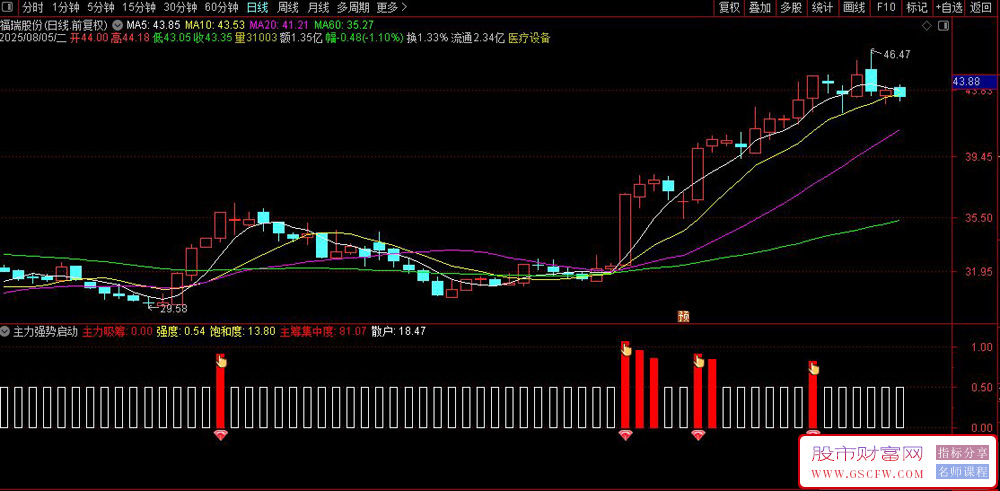Viewport: 1000px width, 491px height.
Task: Click the 强度: 0.54 value
Action: 181,332
